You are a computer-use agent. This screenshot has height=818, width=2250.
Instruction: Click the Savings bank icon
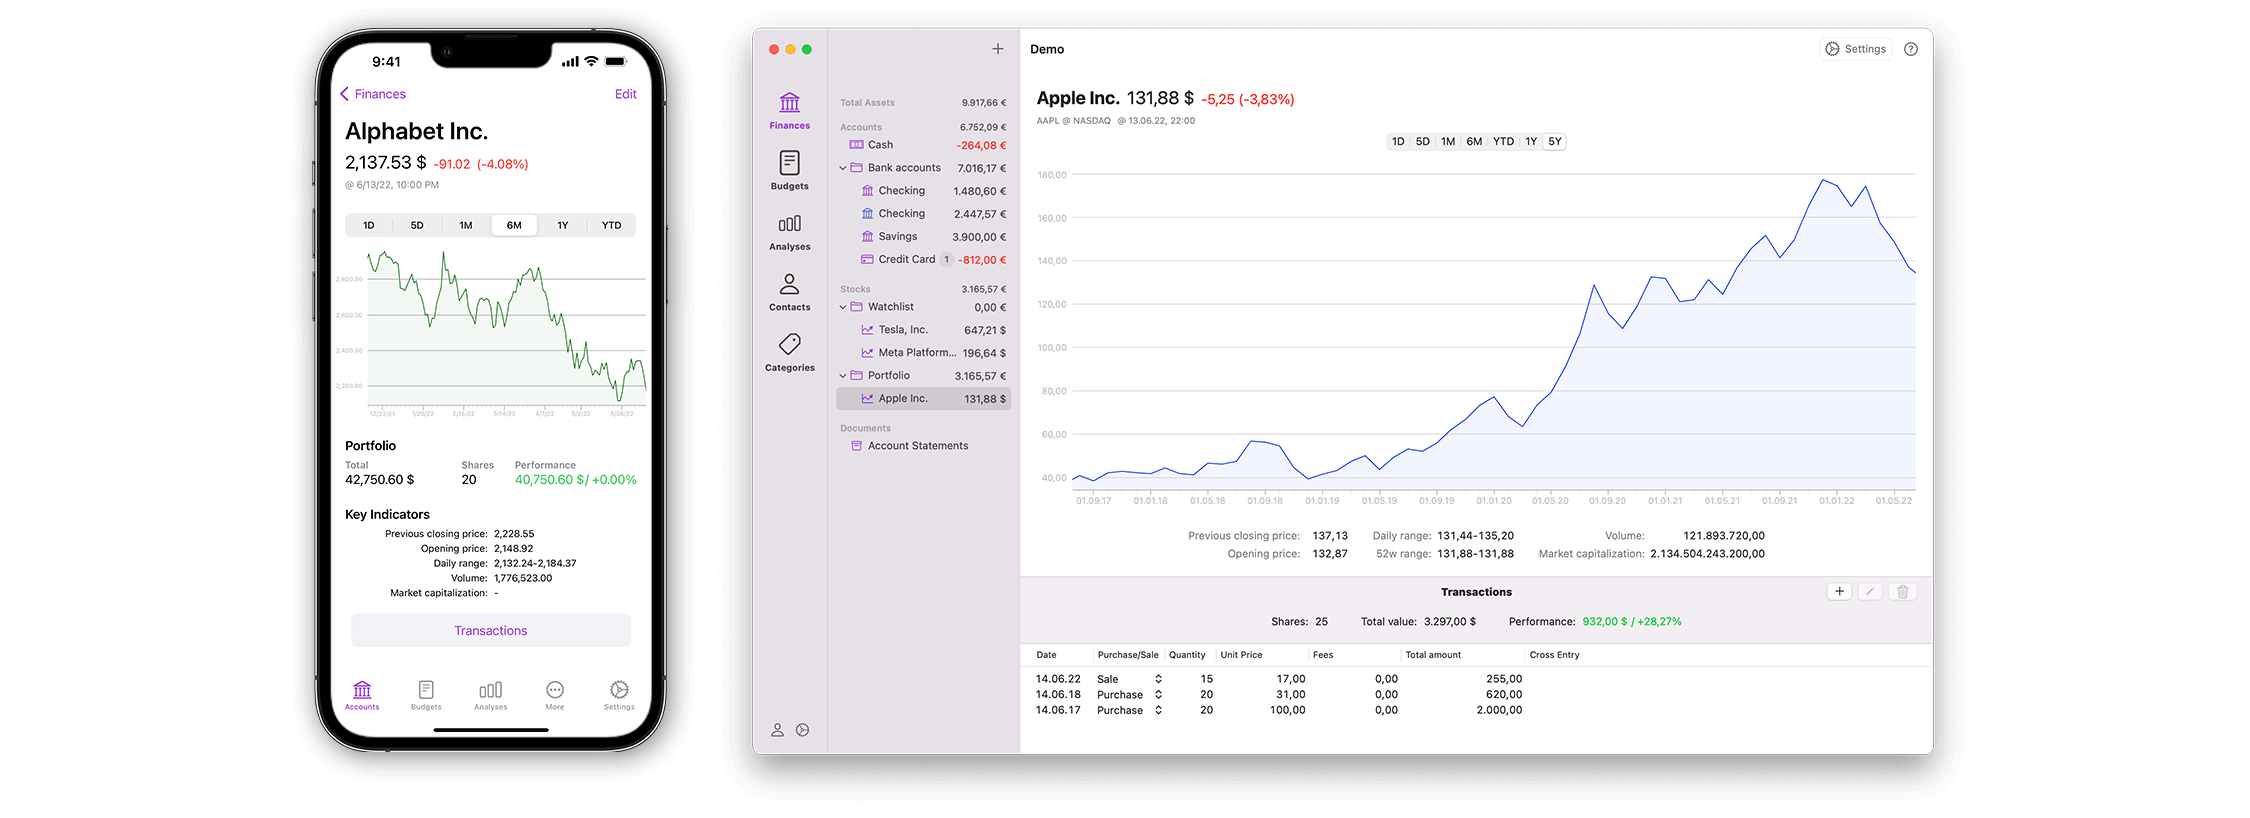pos(867,237)
